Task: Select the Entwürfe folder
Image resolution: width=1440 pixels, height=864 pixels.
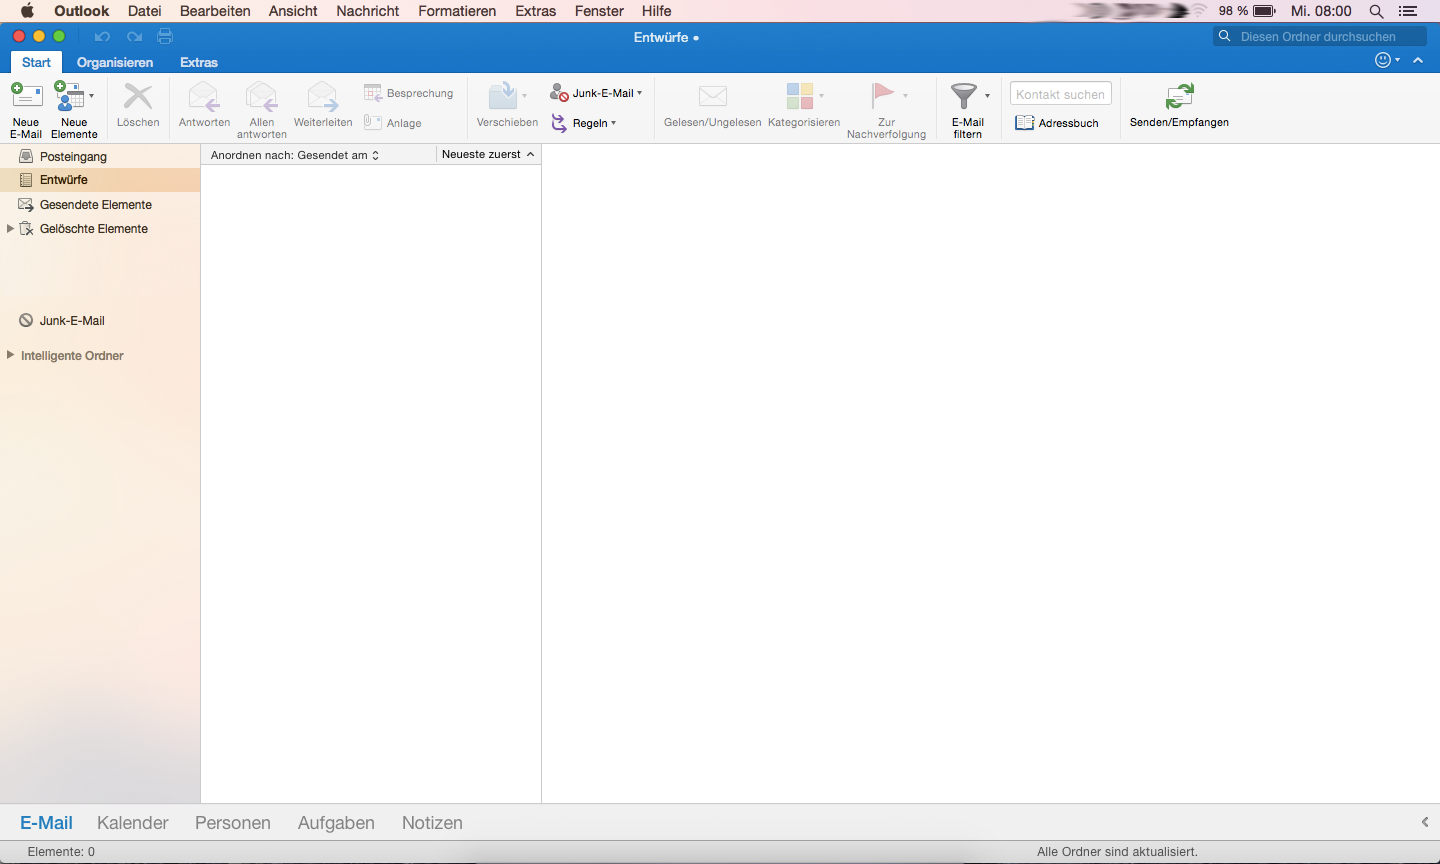Action: (x=100, y=180)
